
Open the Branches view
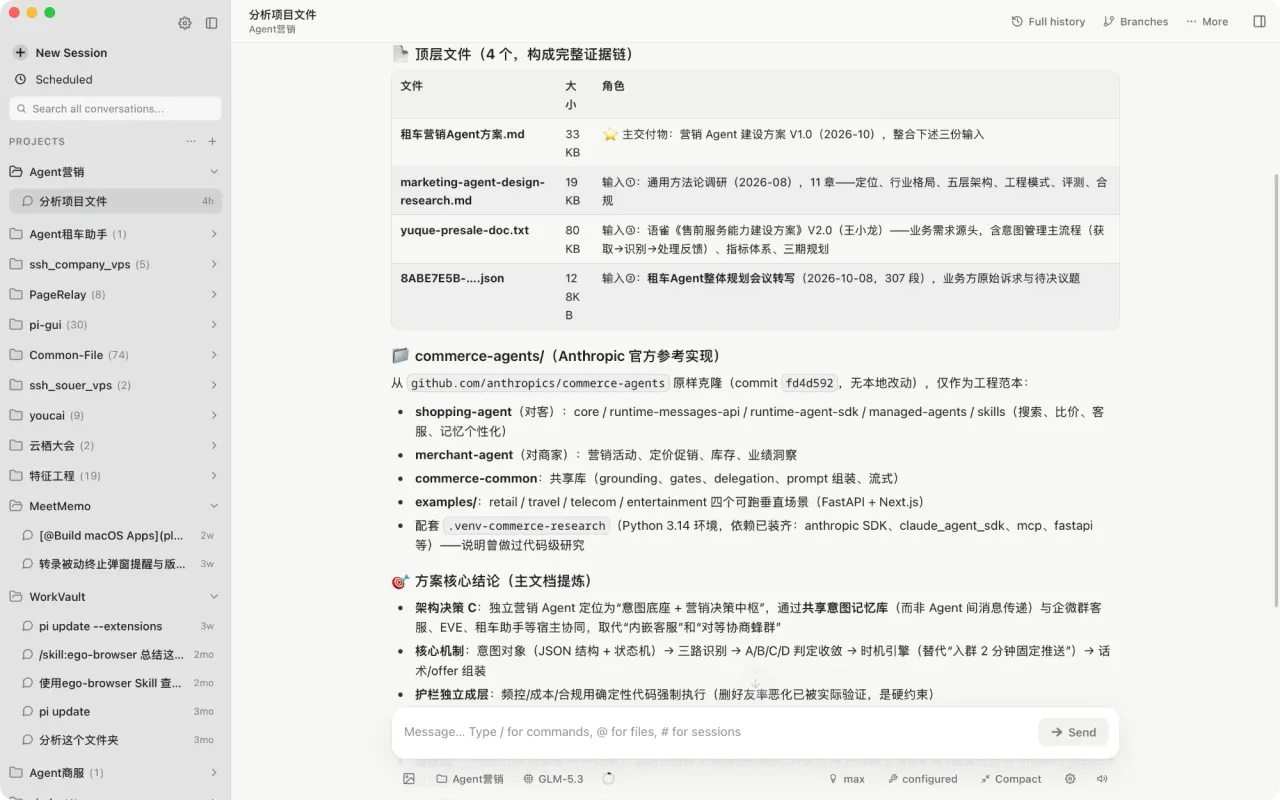tap(1135, 21)
